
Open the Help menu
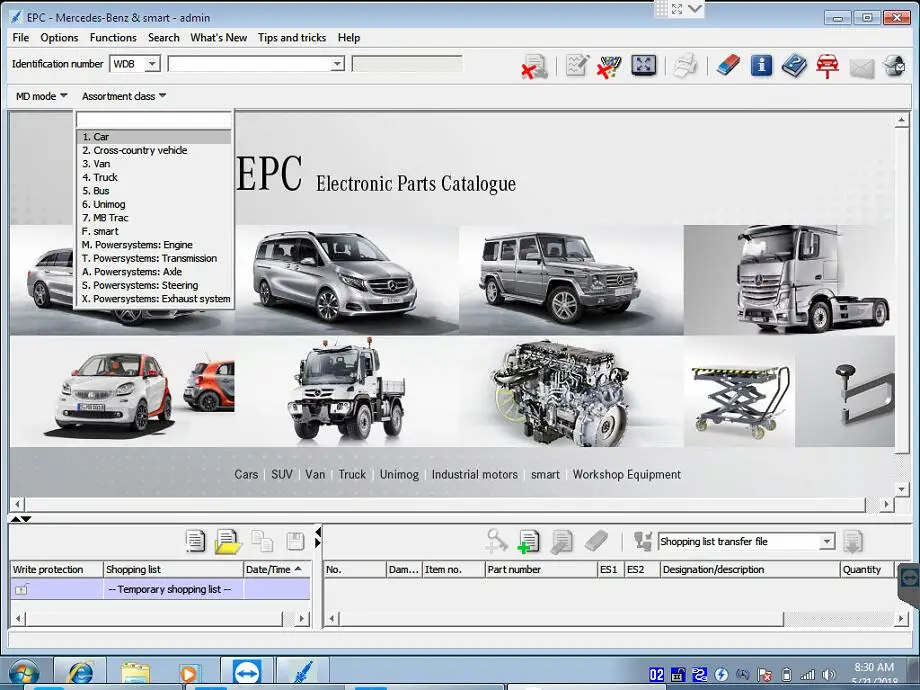(349, 38)
